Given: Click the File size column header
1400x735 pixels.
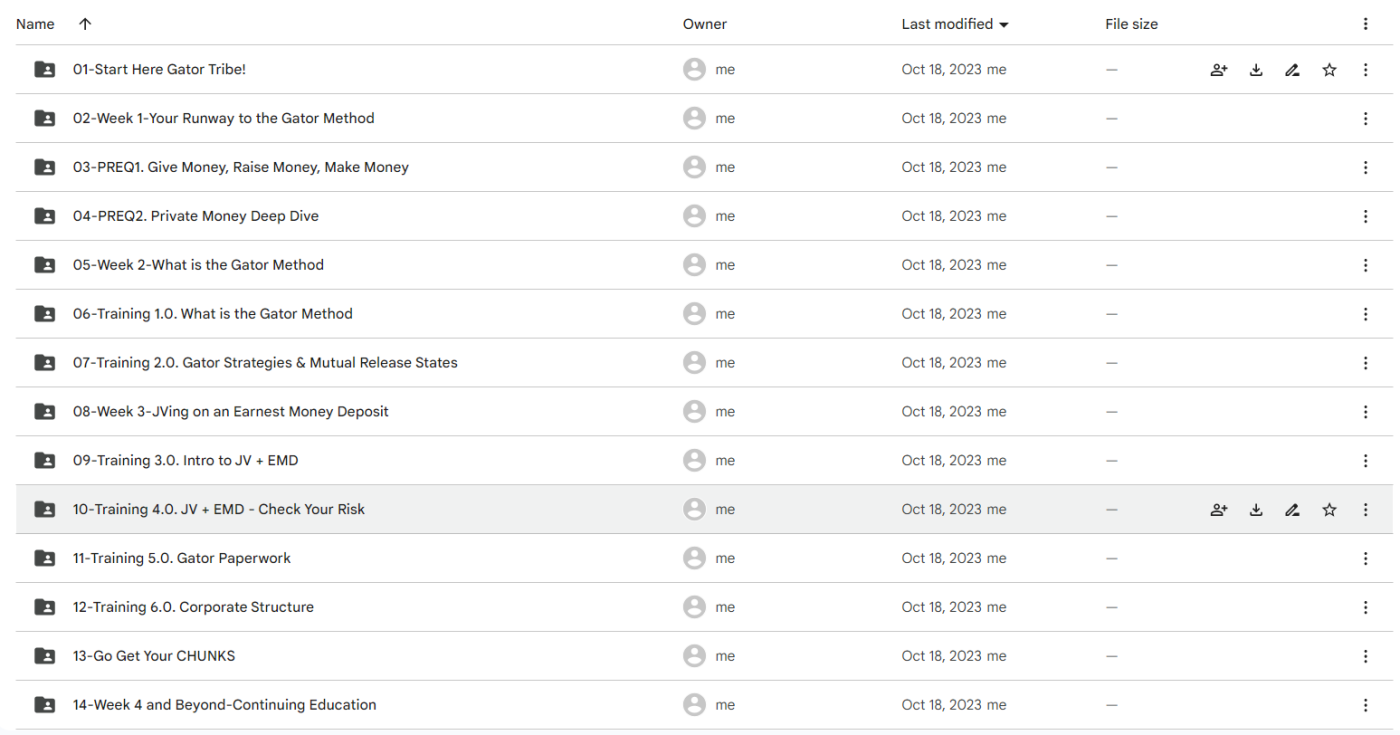Looking at the screenshot, I should pos(1131,24).
